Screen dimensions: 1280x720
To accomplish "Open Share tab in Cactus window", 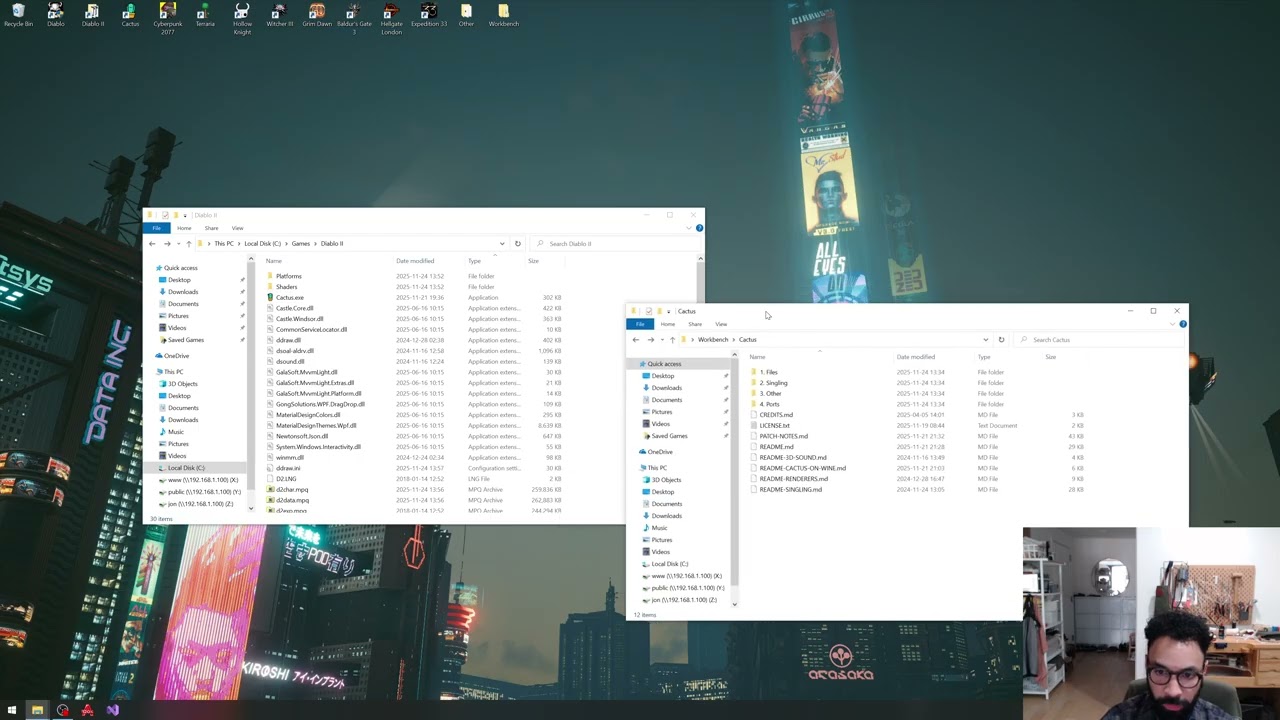I will coord(695,324).
